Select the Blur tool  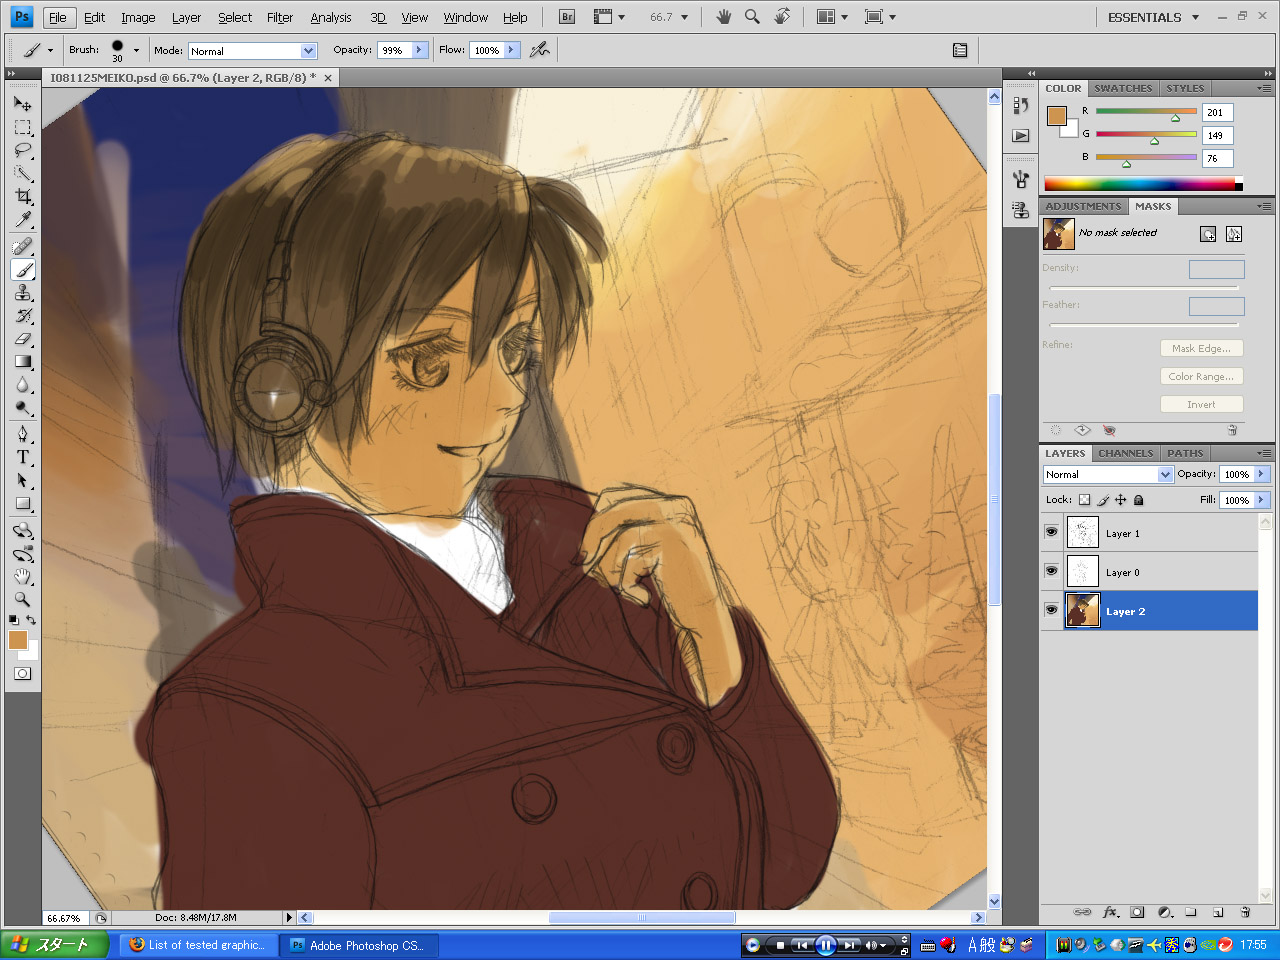click(22, 384)
